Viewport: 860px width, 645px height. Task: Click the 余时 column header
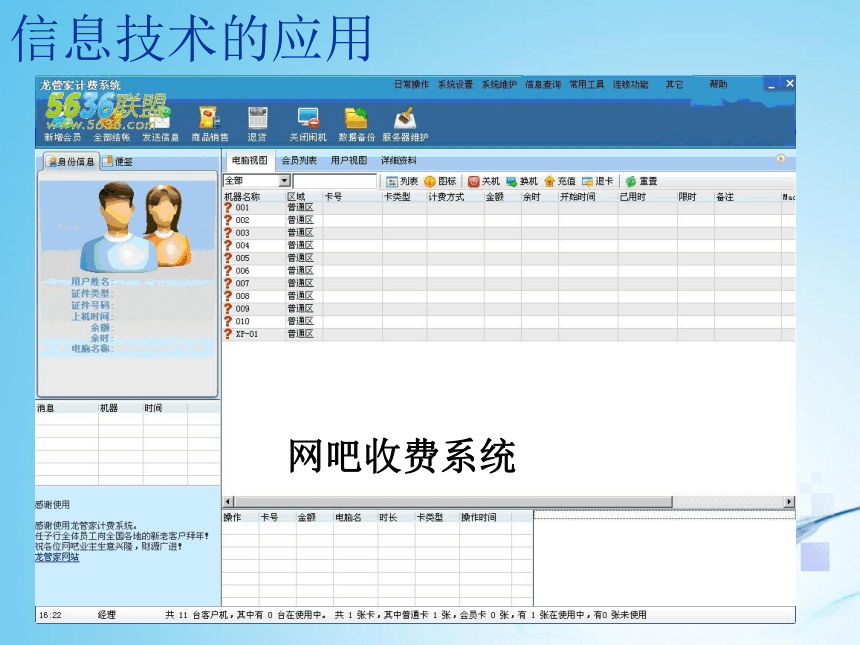click(540, 196)
